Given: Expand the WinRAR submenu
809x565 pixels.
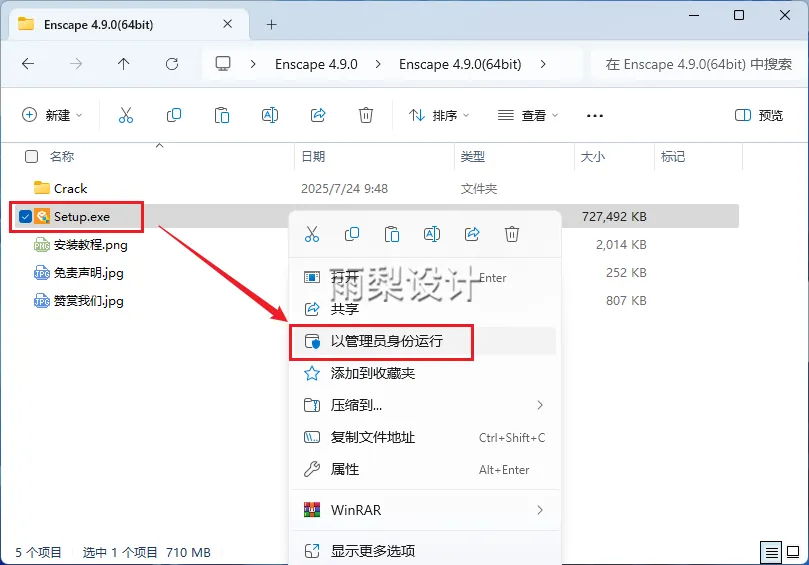Looking at the screenshot, I should (540, 510).
